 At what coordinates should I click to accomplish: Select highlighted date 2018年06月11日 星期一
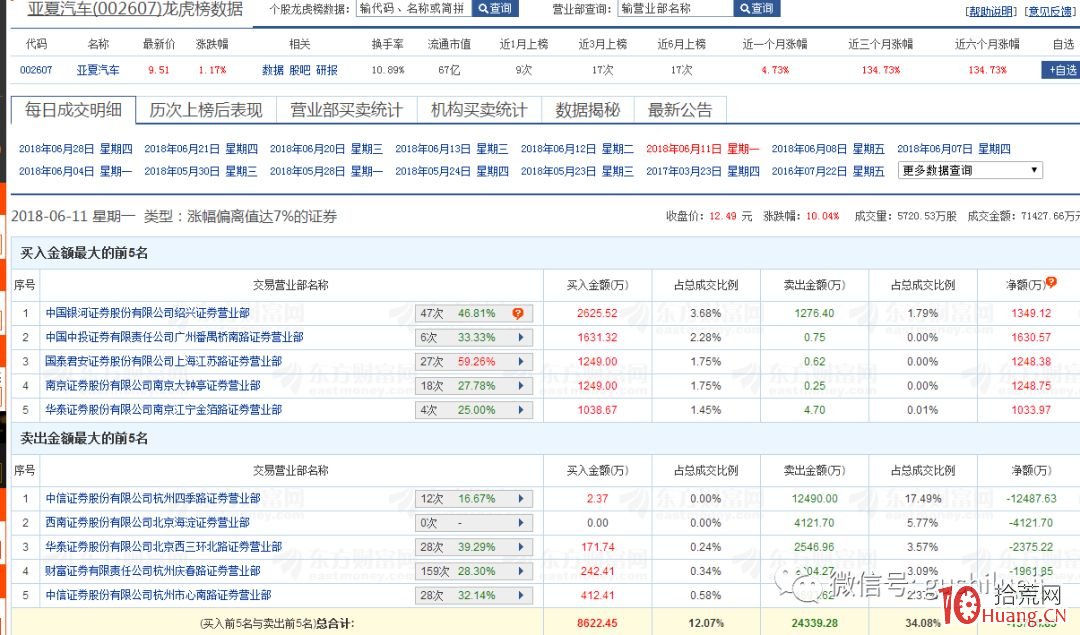pyautogui.click(x=703, y=149)
